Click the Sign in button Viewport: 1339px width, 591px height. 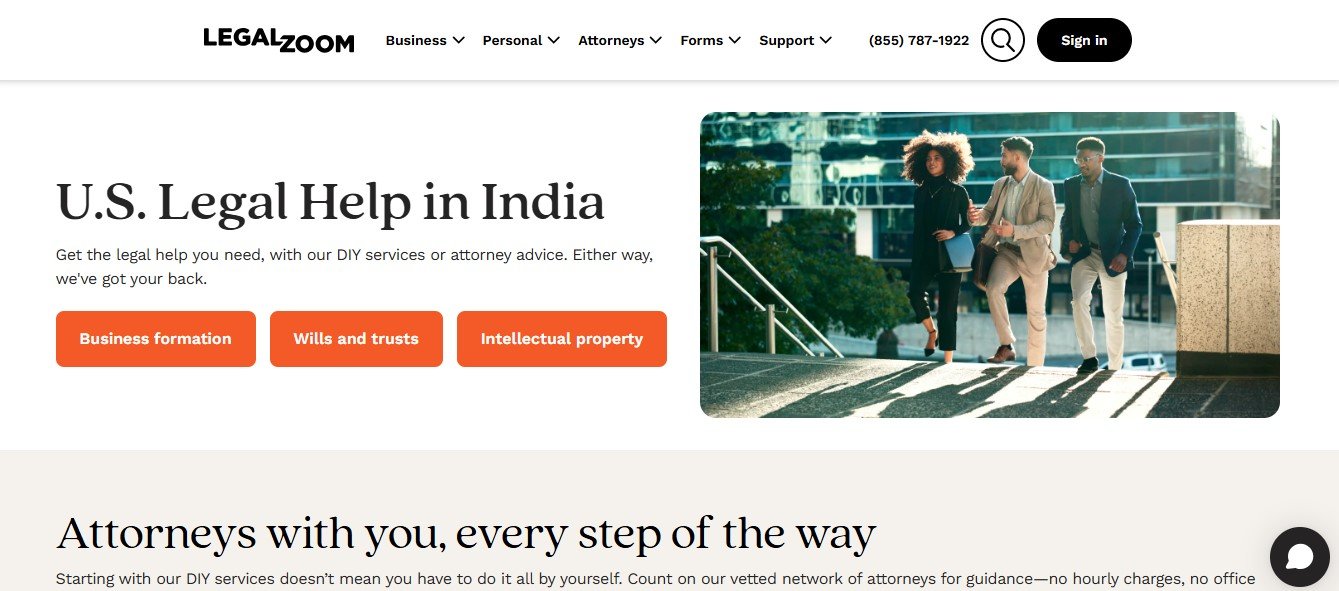(1084, 40)
